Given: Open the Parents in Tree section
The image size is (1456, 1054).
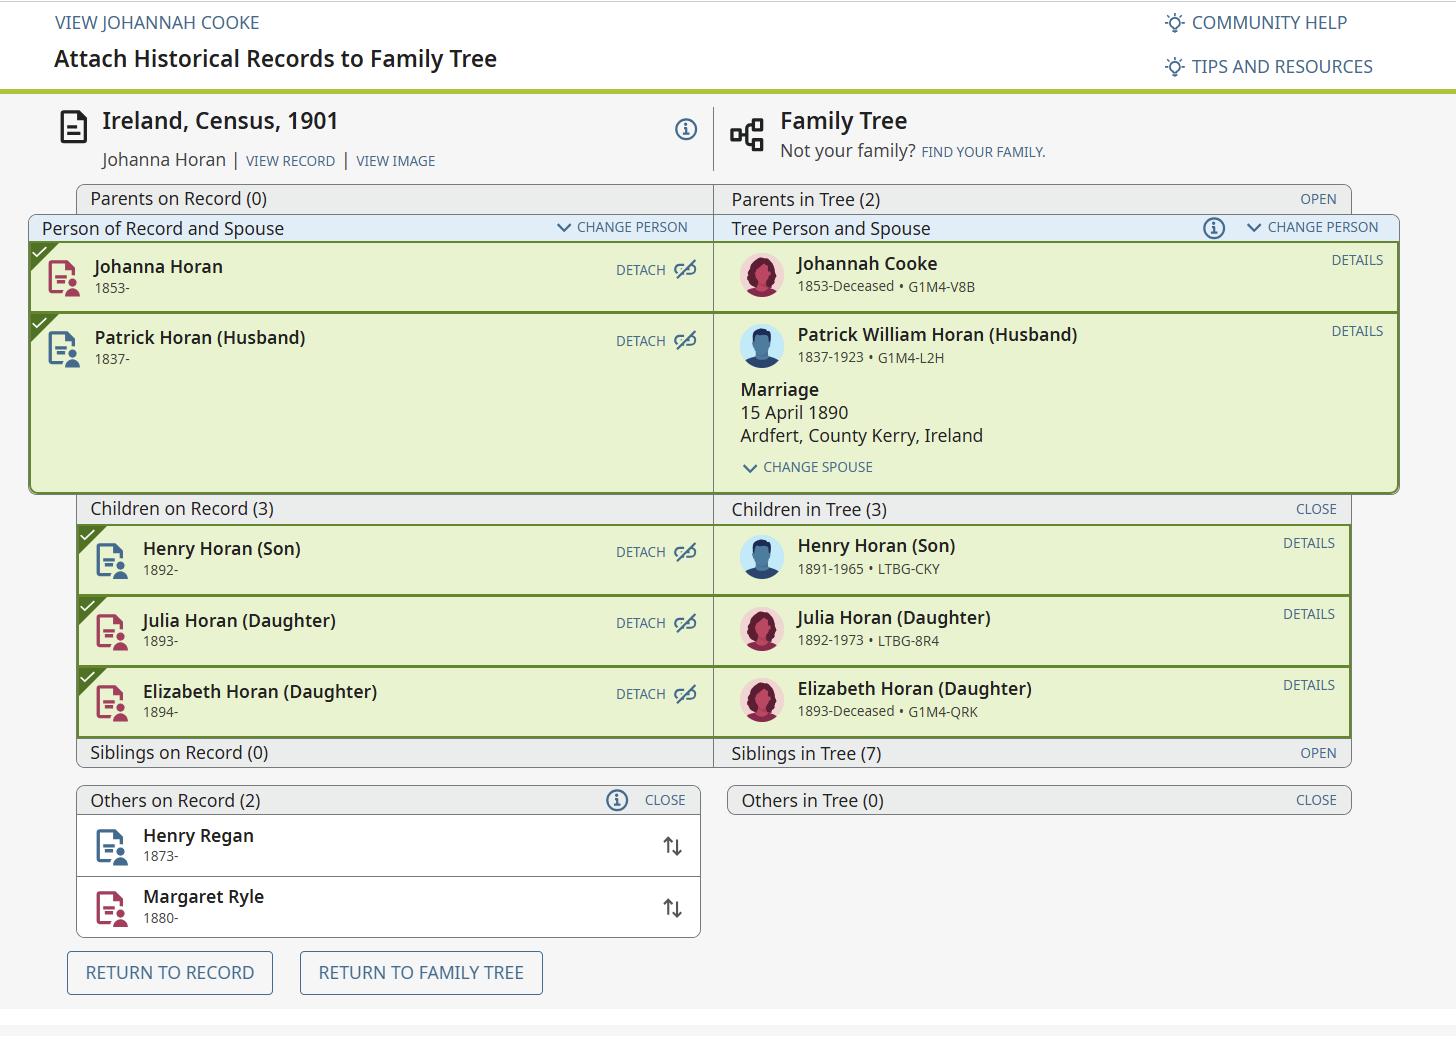Looking at the screenshot, I should pos(1318,199).
